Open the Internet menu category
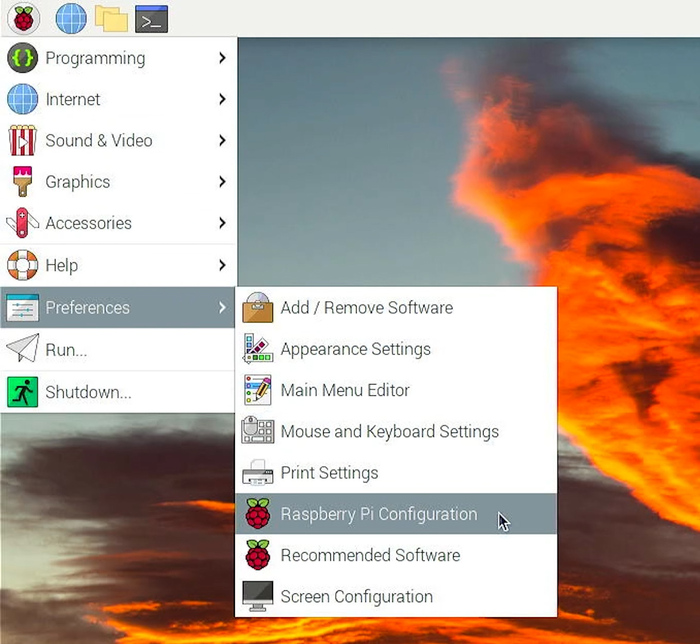 tap(118, 99)
